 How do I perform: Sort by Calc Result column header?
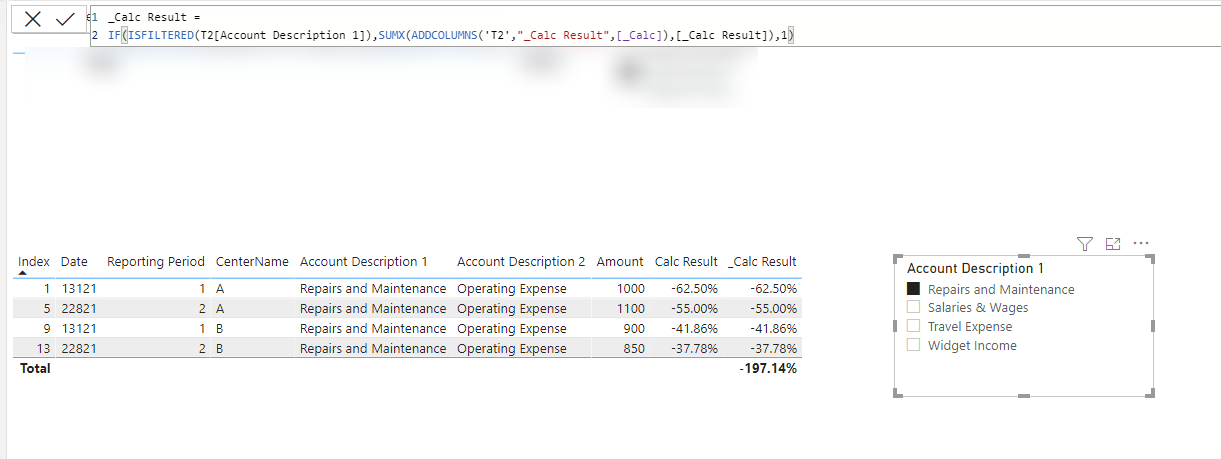686,262
